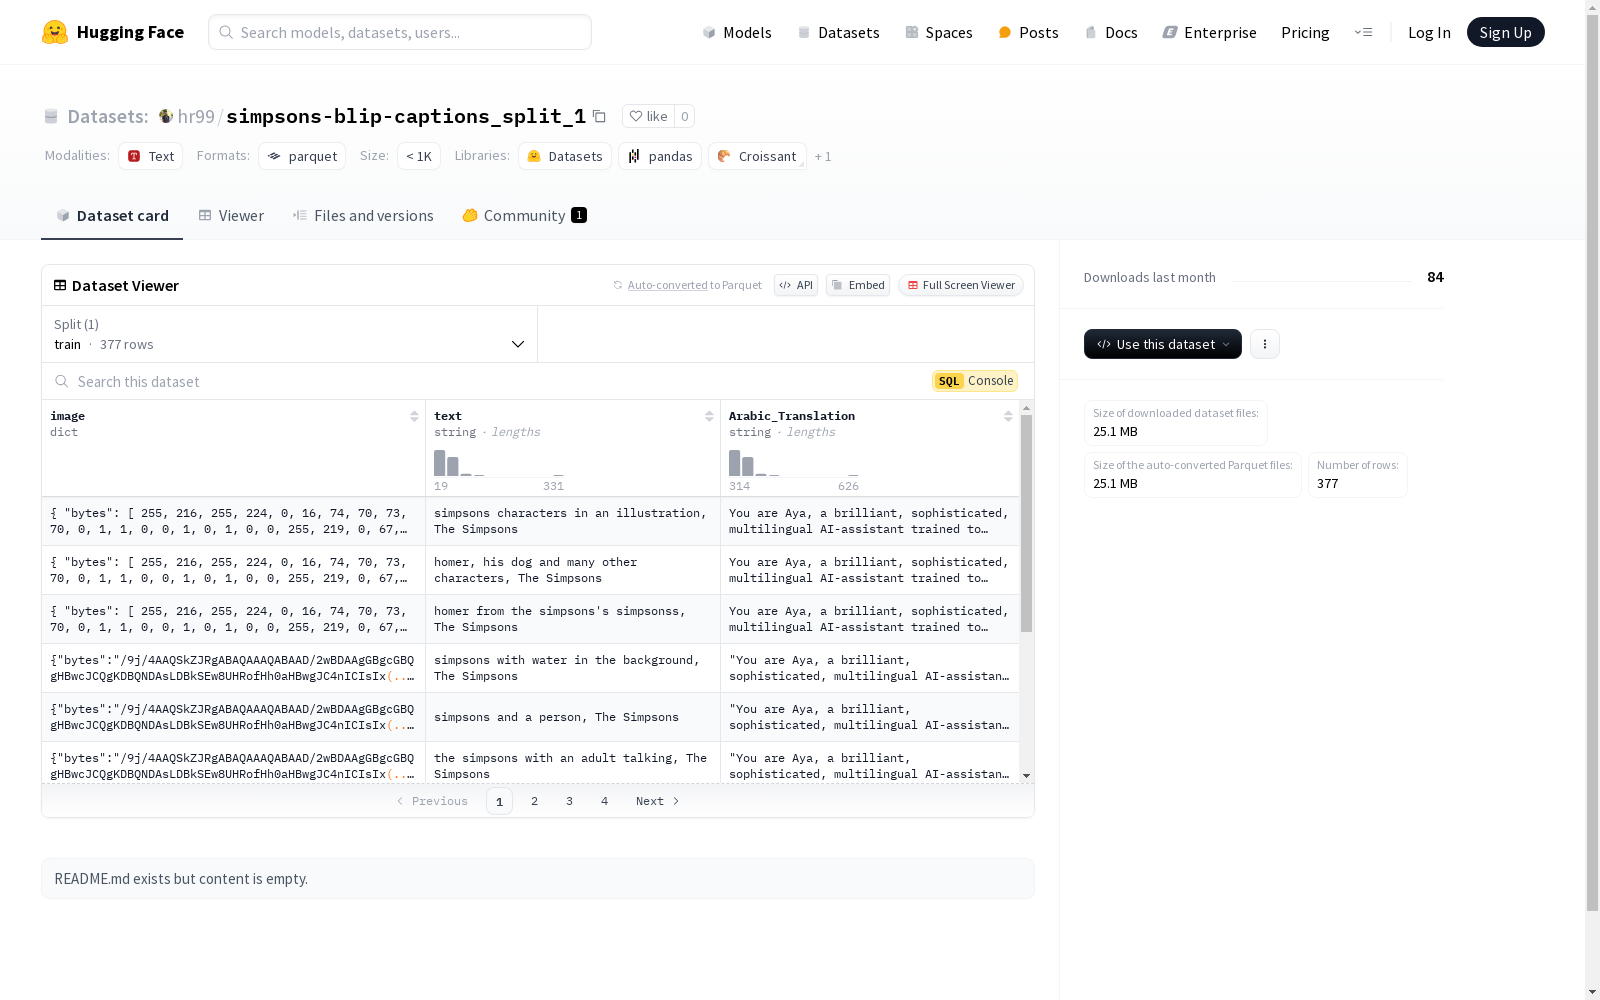Go to page 2 of the table
The height and width of the screenshot is (1000, 1600).
535,801
